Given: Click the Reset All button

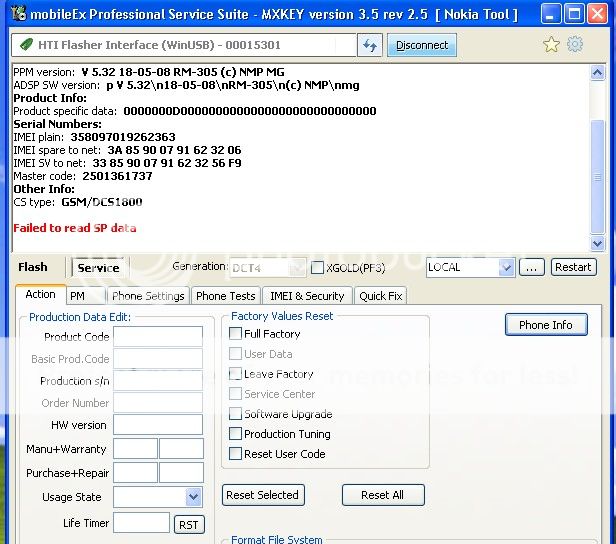Looking at the screenshot, I should pos(383,495).
